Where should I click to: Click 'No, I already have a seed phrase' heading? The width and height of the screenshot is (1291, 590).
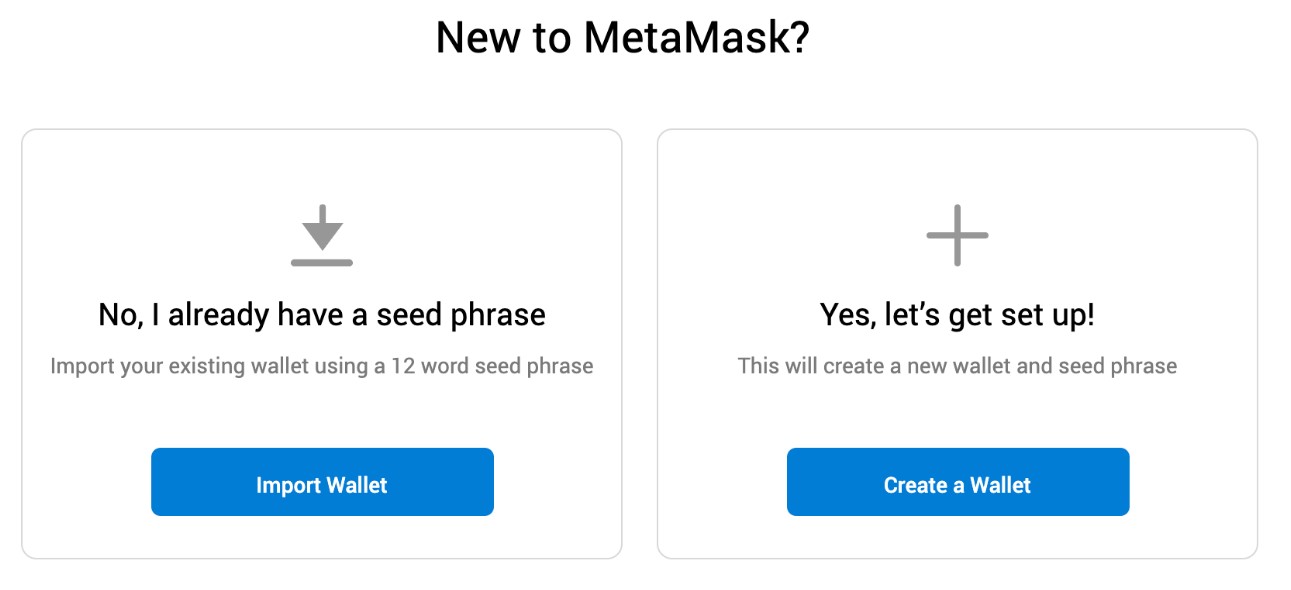coord(322,315)
